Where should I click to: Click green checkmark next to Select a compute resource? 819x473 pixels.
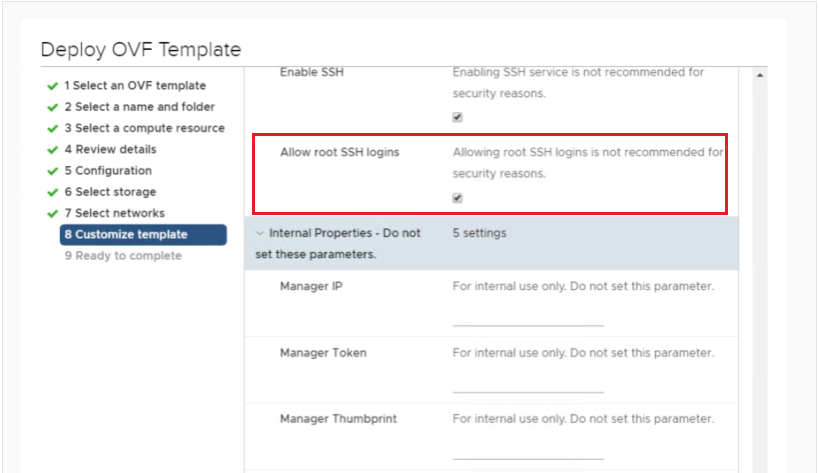52,129
